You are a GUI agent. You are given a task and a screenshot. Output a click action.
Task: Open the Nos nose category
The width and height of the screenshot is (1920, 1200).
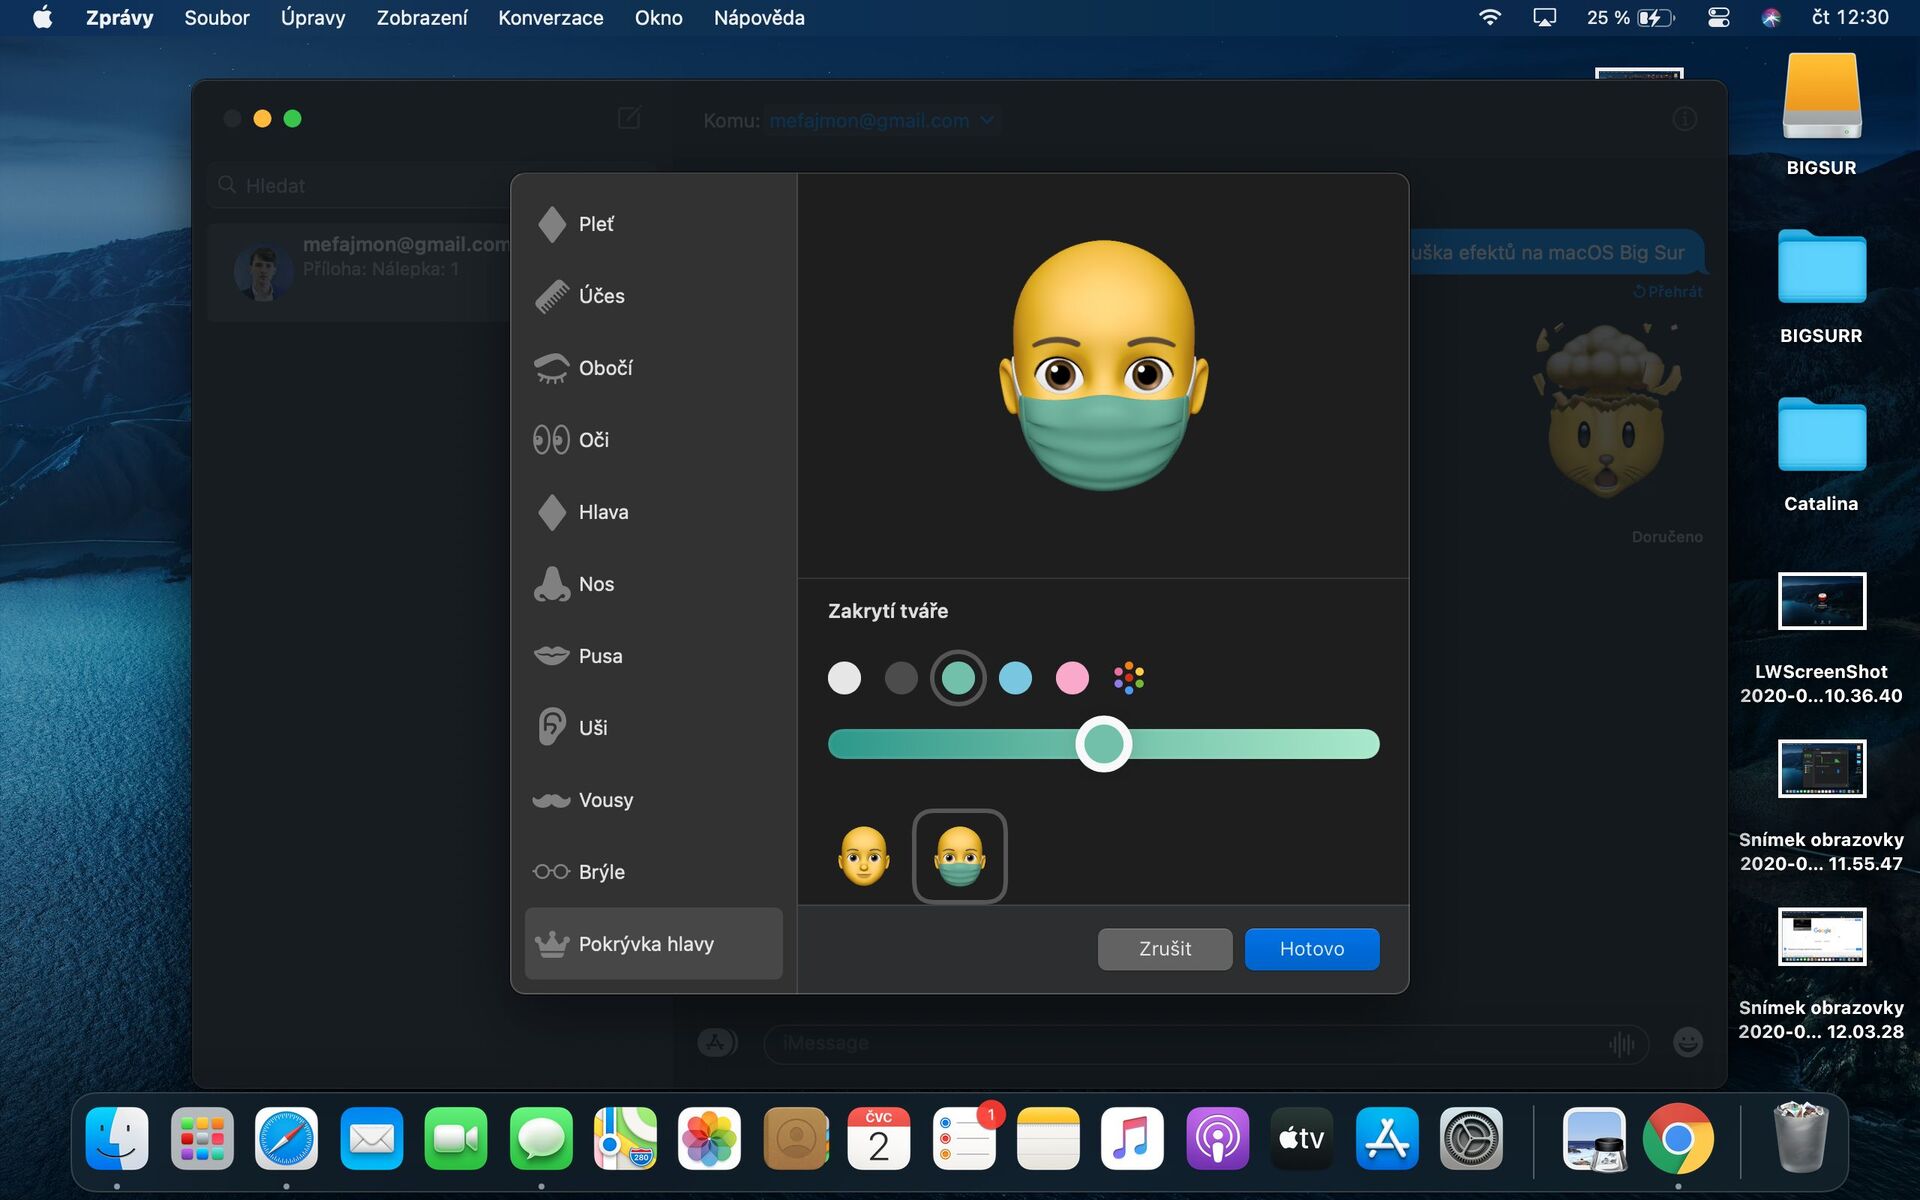(595, 584)
